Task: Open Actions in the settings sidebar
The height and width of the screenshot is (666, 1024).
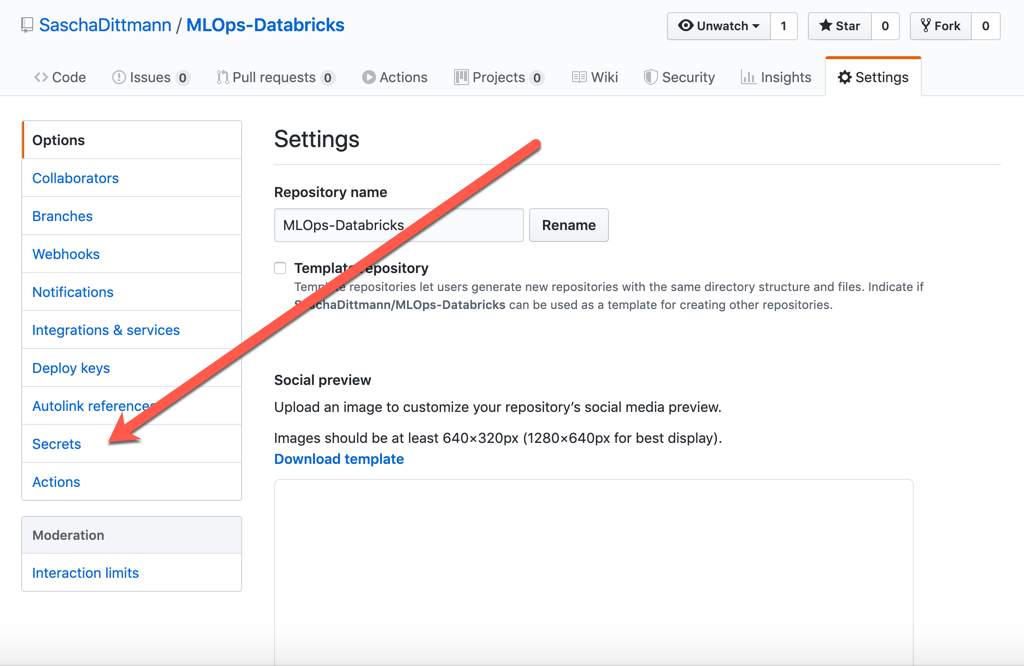Action: [131, 482]
